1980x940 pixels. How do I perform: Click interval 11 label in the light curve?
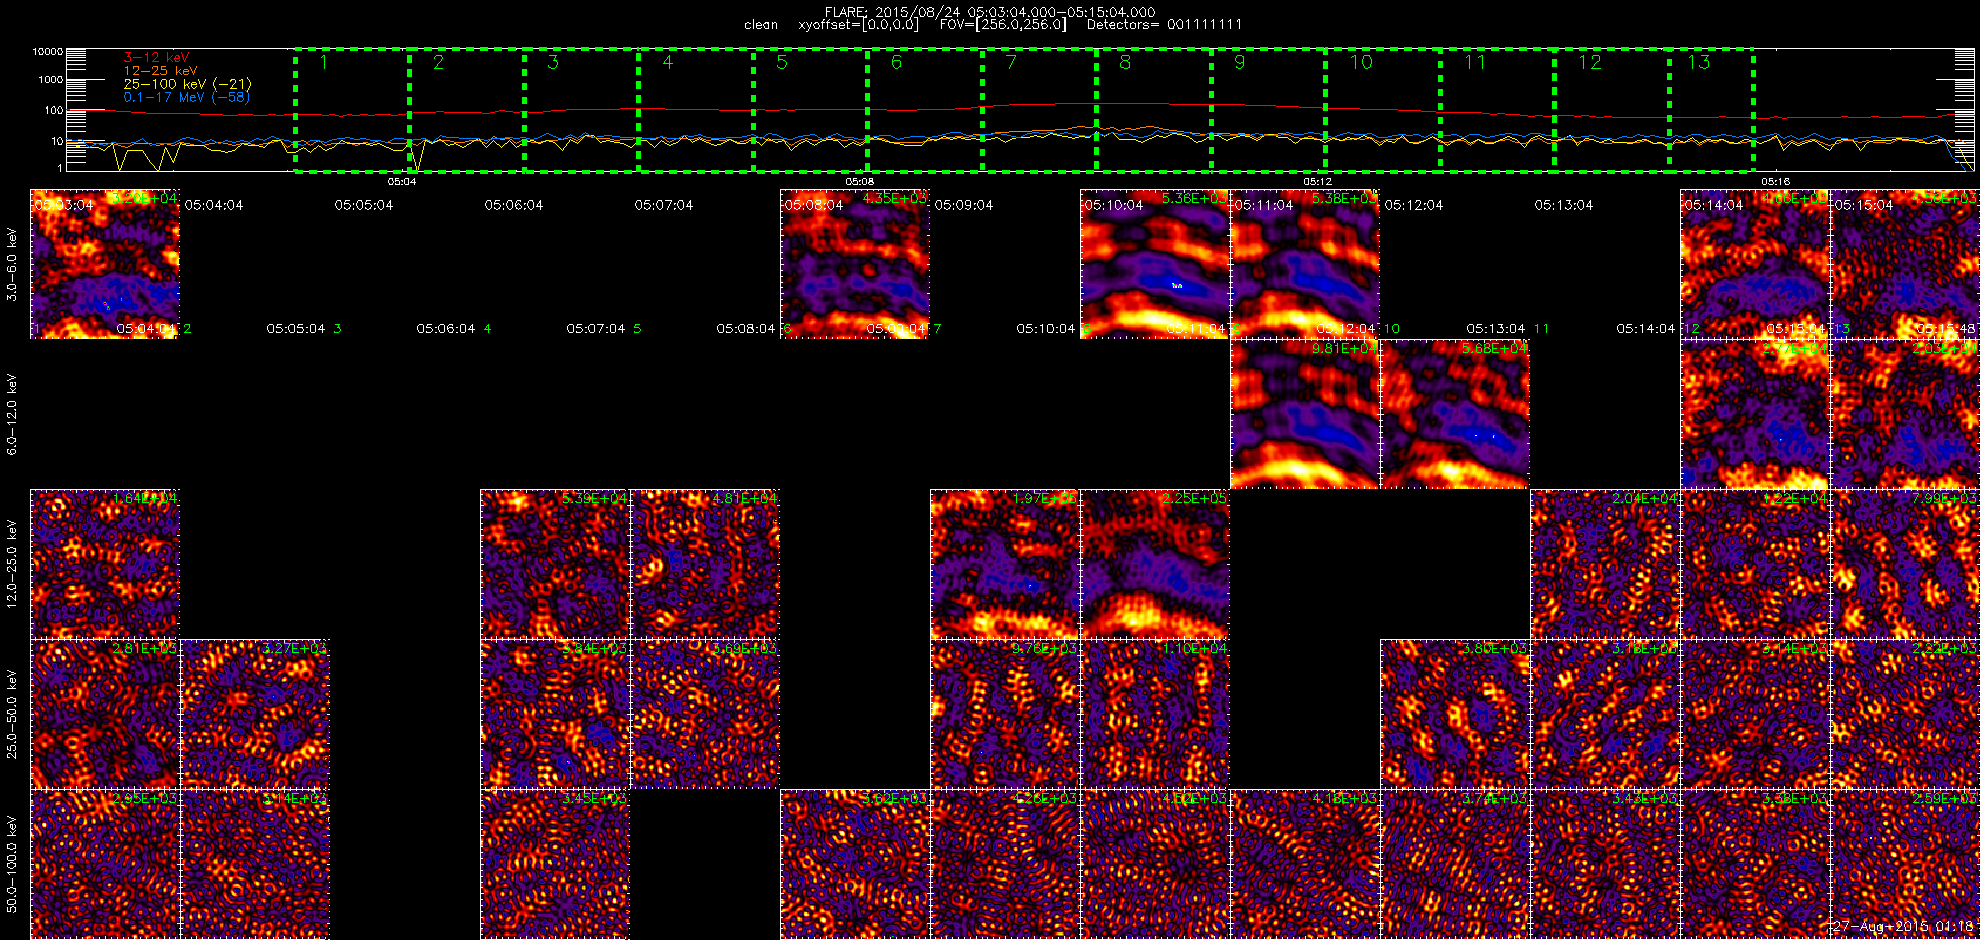tap(1475, 62)
